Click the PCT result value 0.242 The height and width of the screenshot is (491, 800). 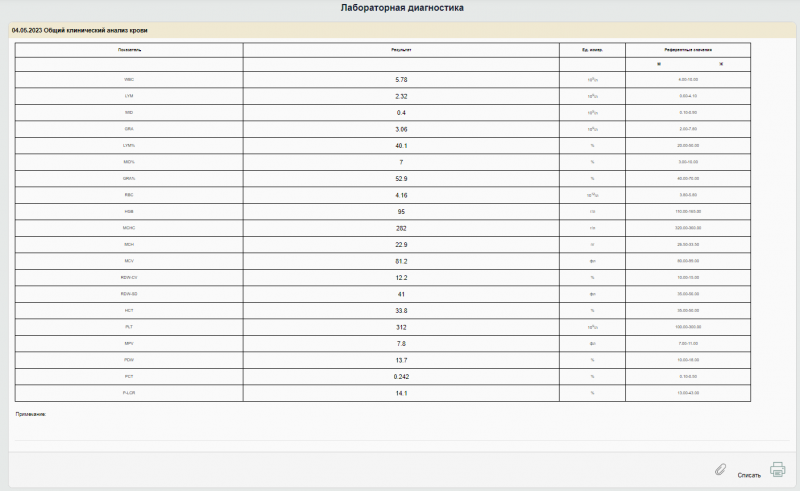(401, 376)
